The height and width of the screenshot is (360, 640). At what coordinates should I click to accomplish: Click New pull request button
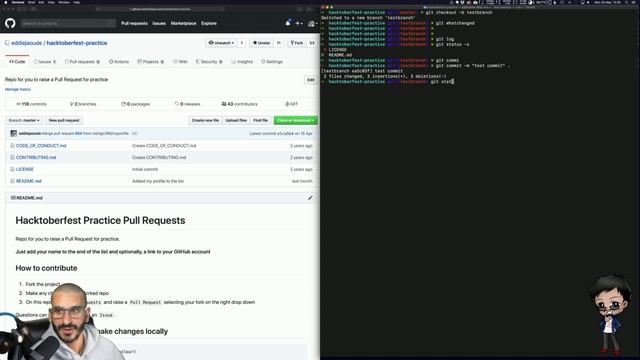pos(64,120)
